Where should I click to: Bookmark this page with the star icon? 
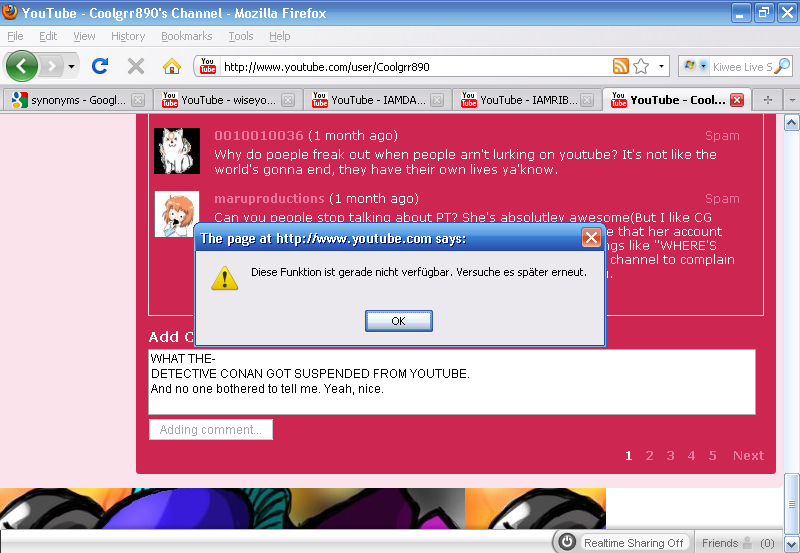[641, 66]
